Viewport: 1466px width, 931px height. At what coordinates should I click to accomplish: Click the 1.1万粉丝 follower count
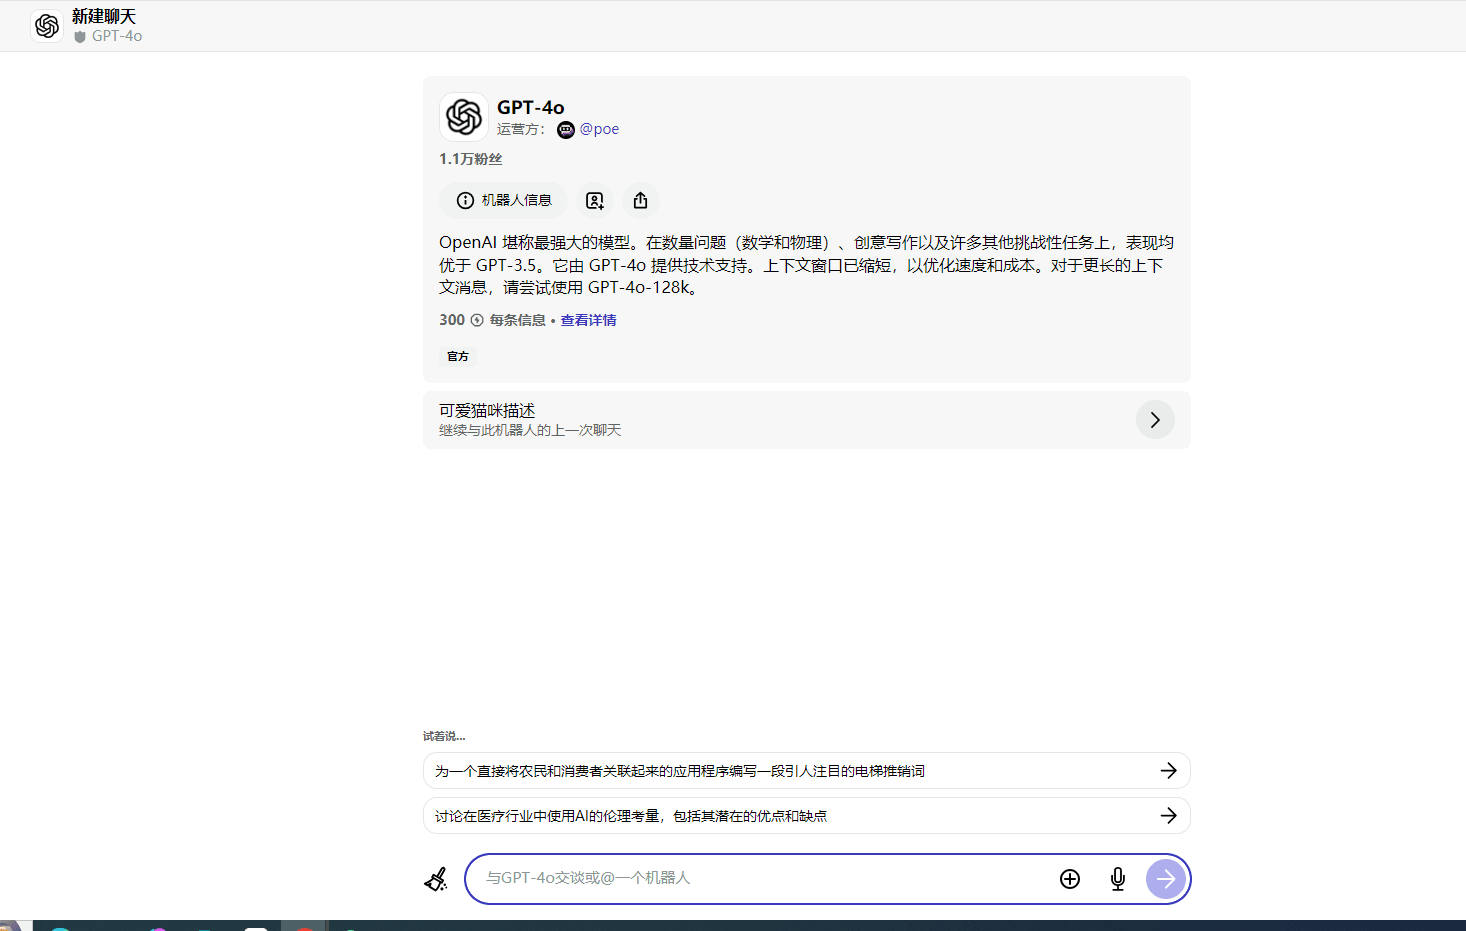[x=470, y=158]
